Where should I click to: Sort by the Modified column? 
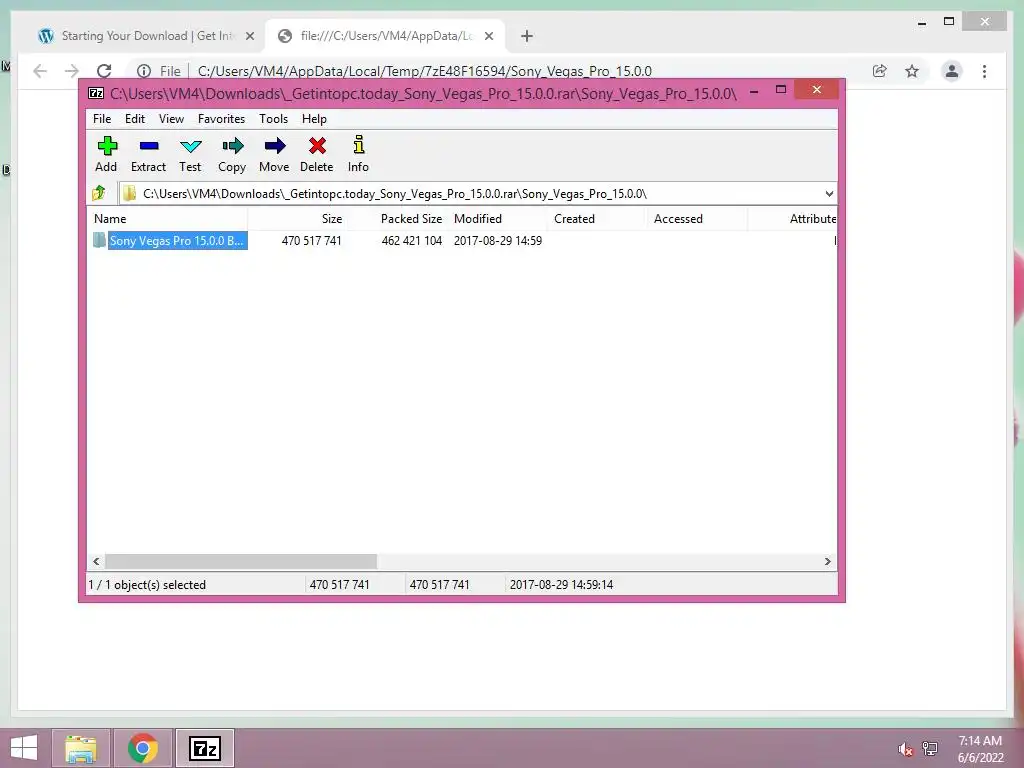tap(498, 219)
